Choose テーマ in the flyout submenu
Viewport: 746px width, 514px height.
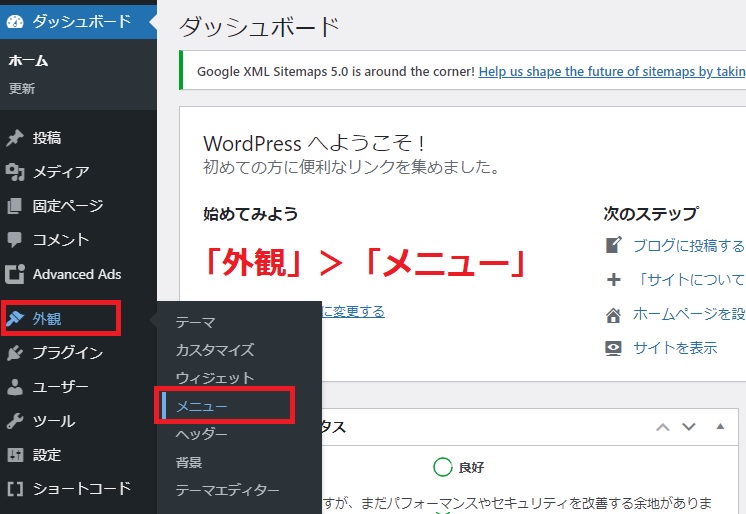coord(196,322)
